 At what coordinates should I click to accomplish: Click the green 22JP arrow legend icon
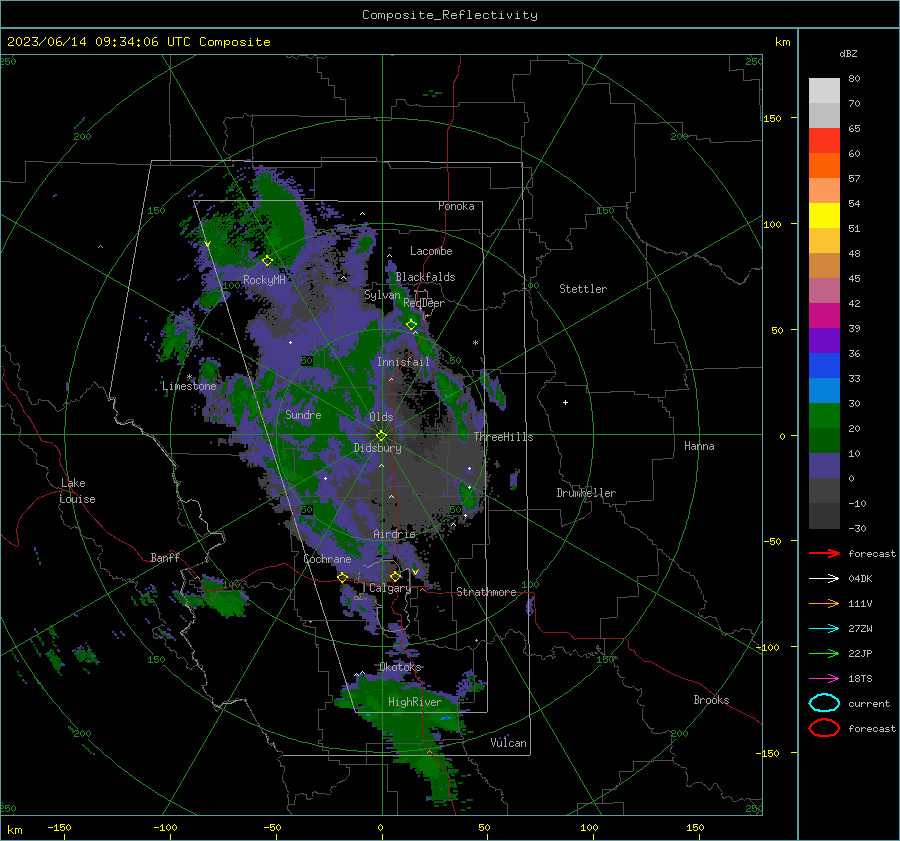[x=824, y=653]
